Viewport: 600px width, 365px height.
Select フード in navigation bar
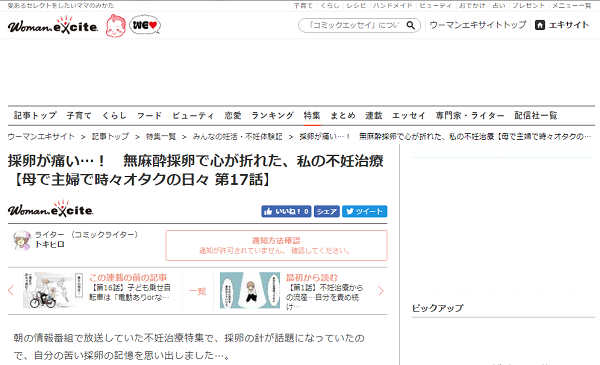[149, 115]
